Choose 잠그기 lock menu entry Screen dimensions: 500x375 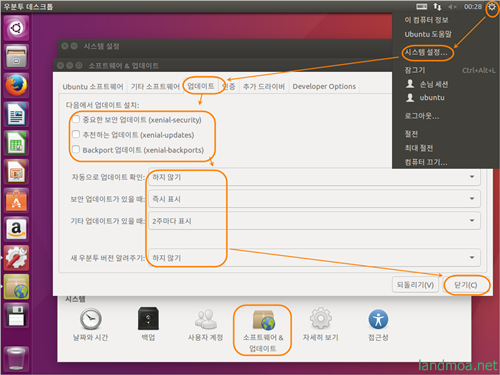tap(415, 70)
